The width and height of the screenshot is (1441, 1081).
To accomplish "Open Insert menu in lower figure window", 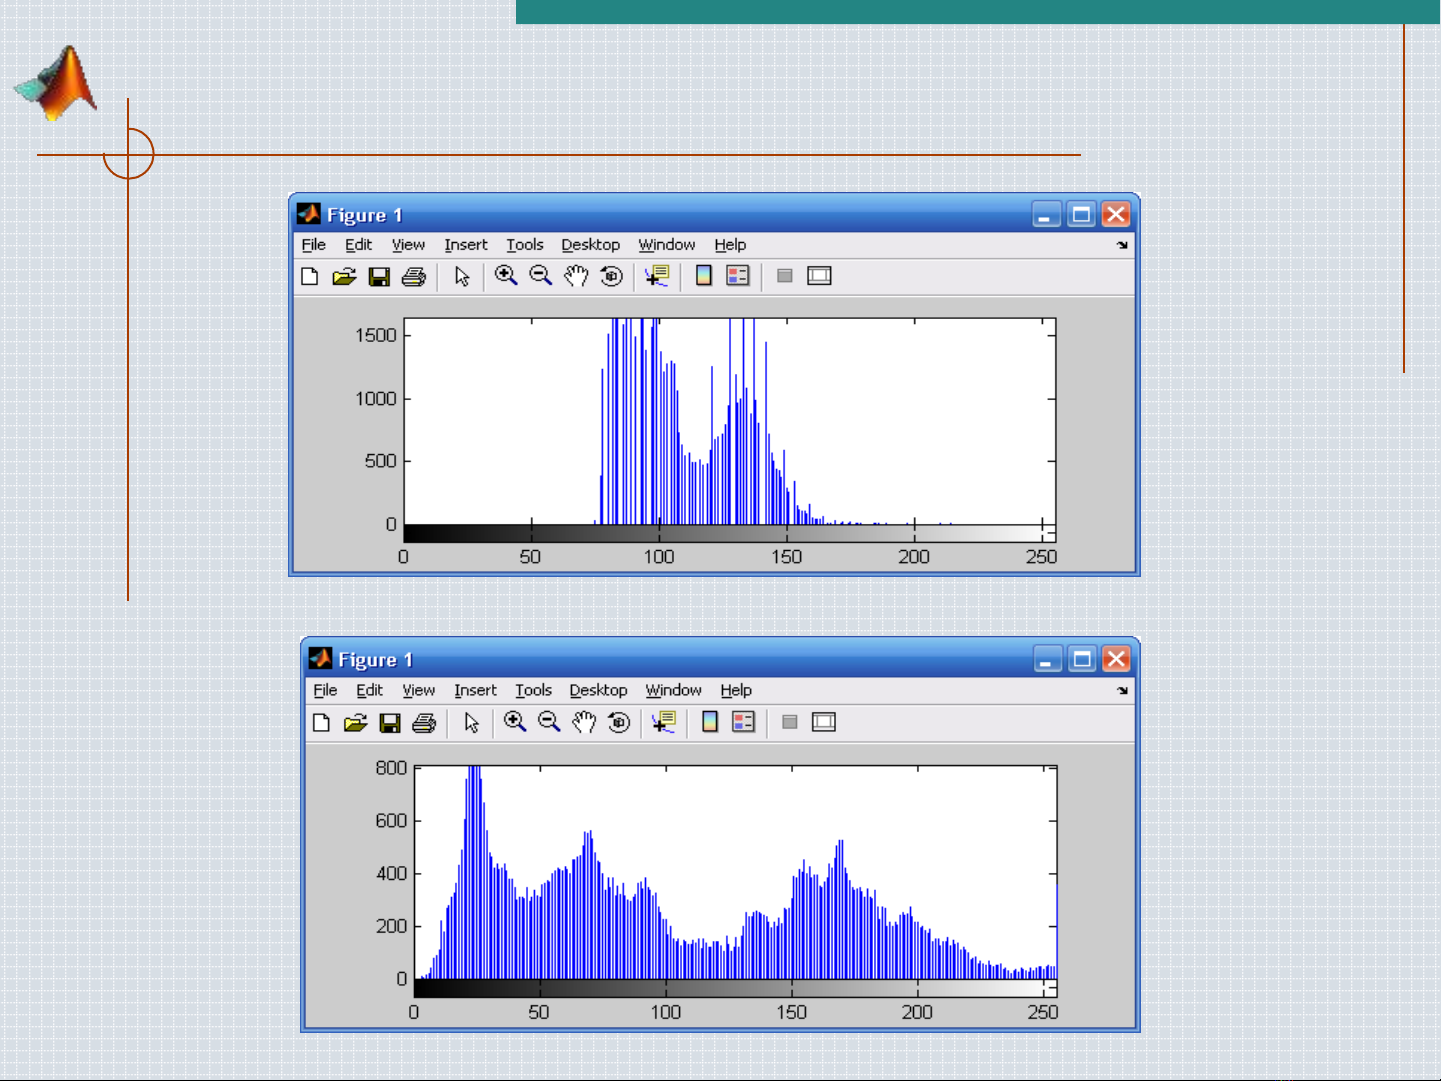I will (475, 690).
